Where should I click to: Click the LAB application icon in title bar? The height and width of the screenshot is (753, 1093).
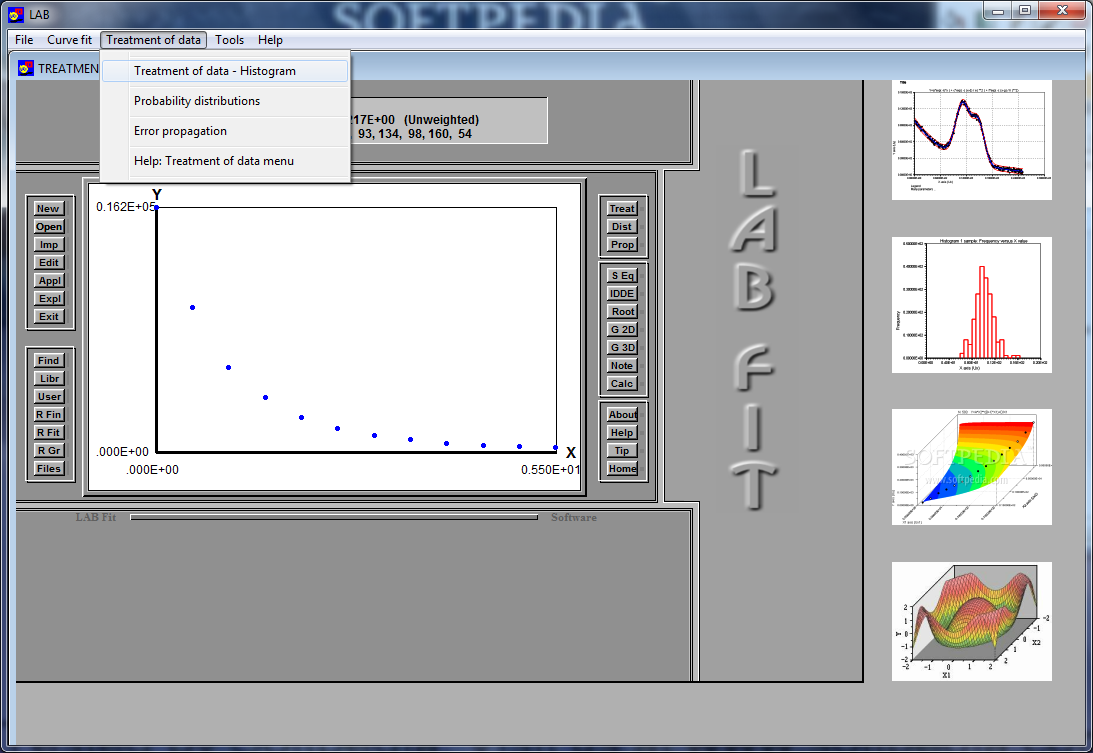15,15
